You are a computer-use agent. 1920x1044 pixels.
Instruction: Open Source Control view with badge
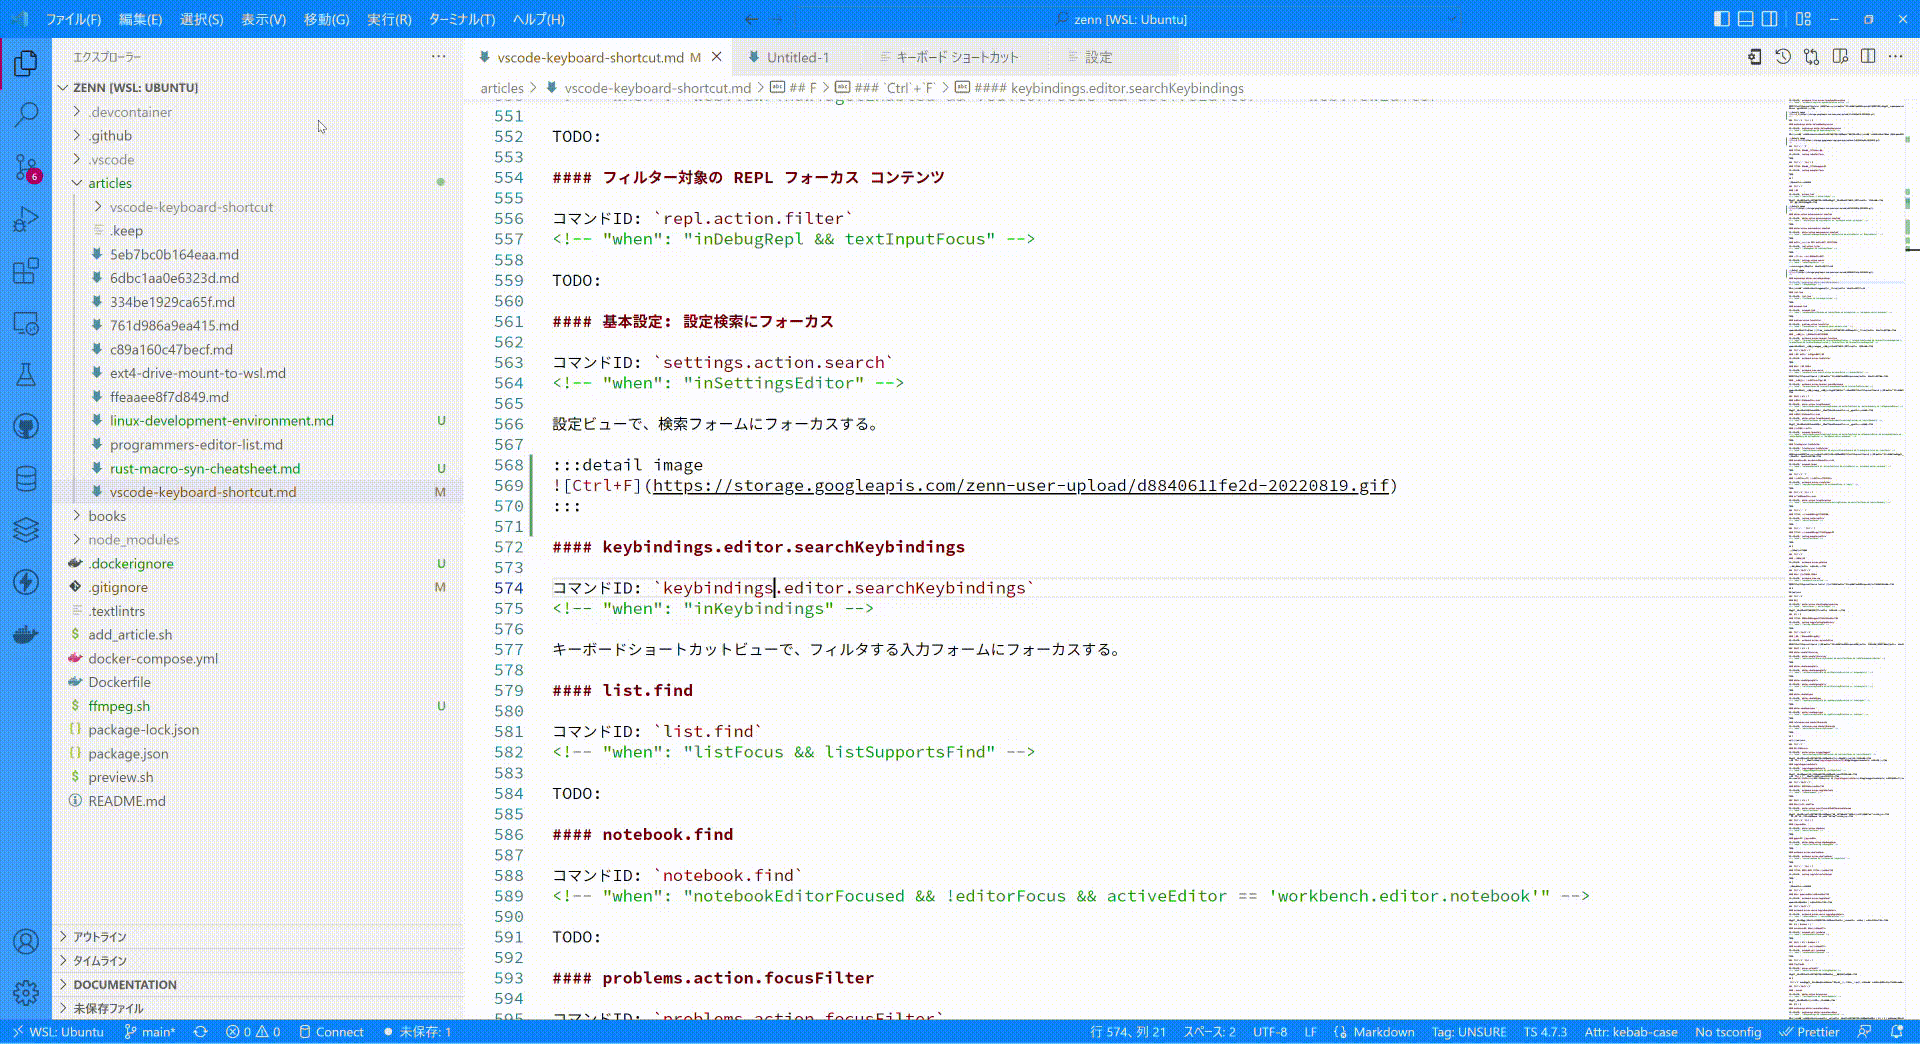[x=26, y=167]
